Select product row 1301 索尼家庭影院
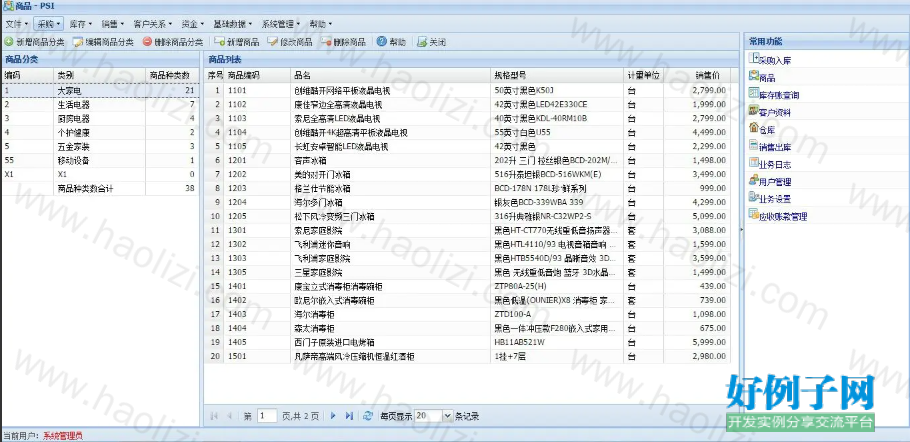Screen dimensions: 910x442 click(467, 230)
